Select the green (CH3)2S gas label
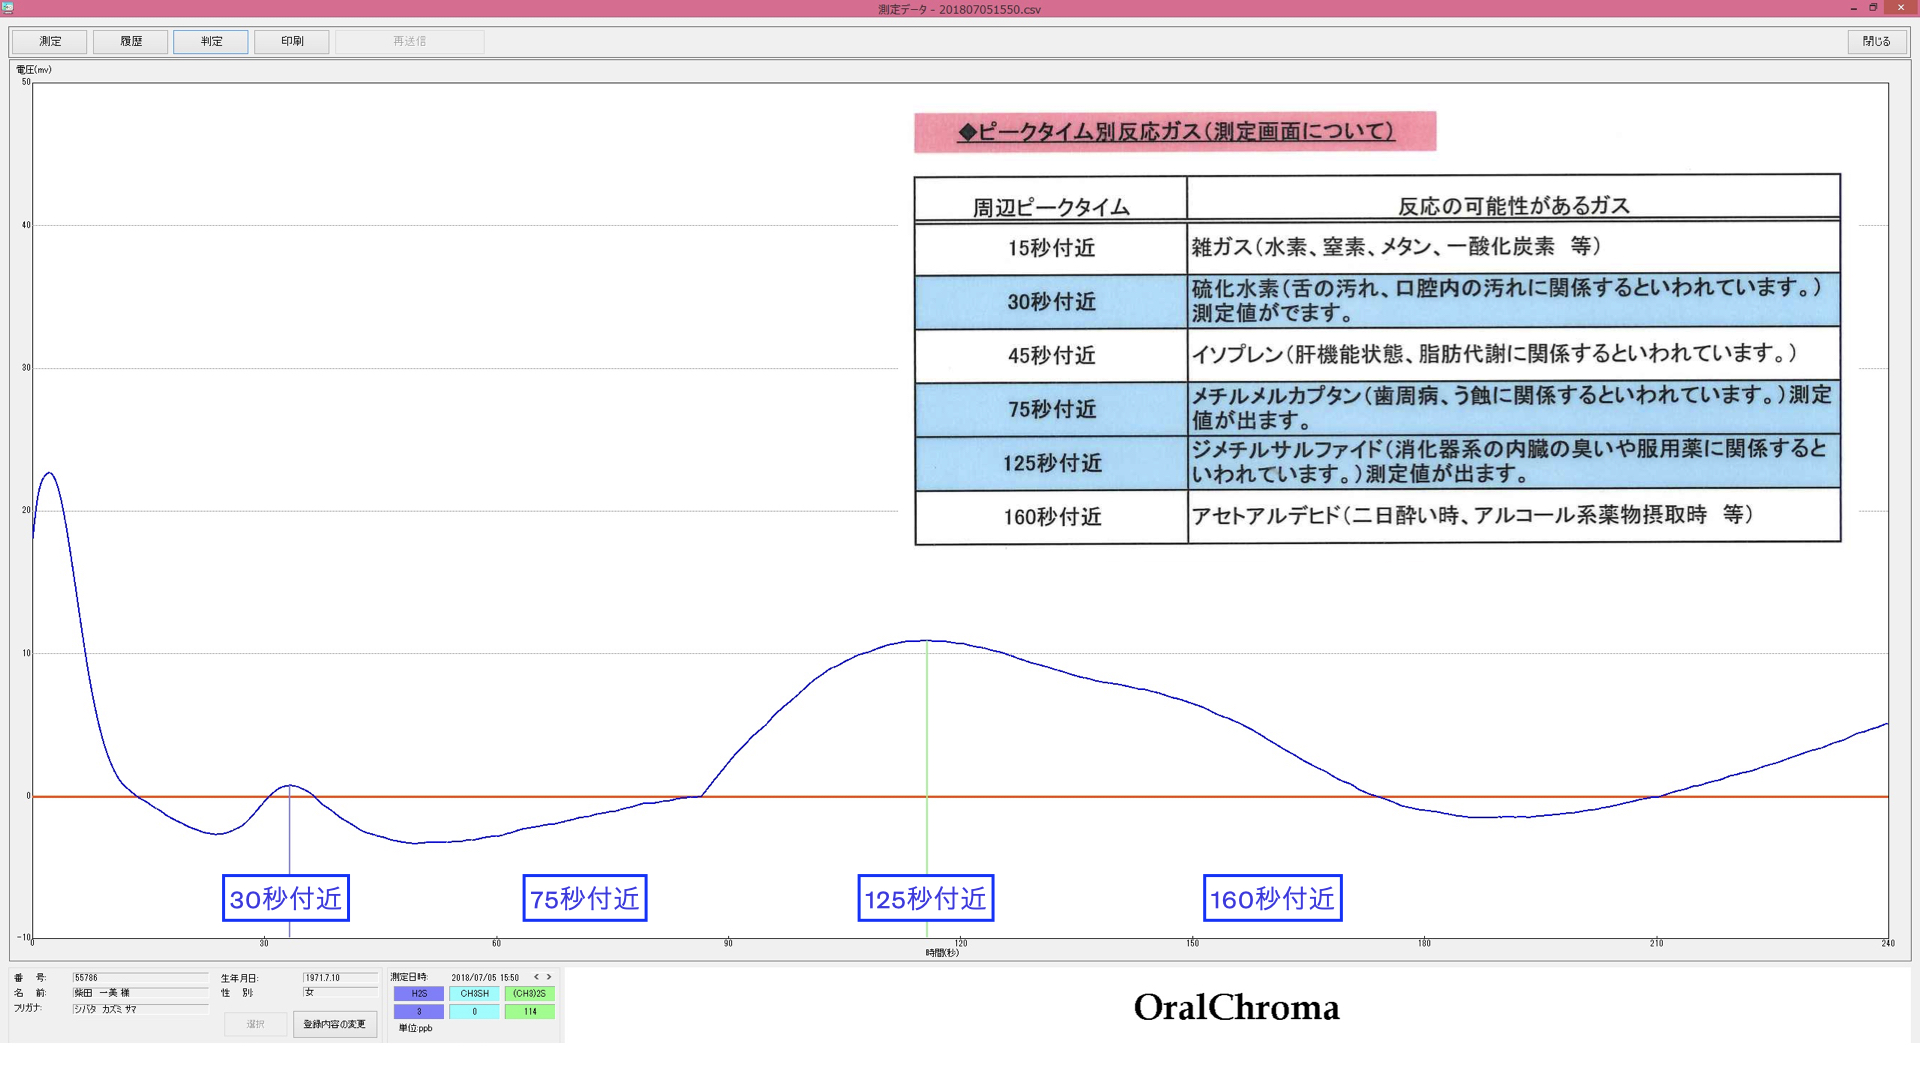This screenshot has width=1920, height=1080. 529,994
